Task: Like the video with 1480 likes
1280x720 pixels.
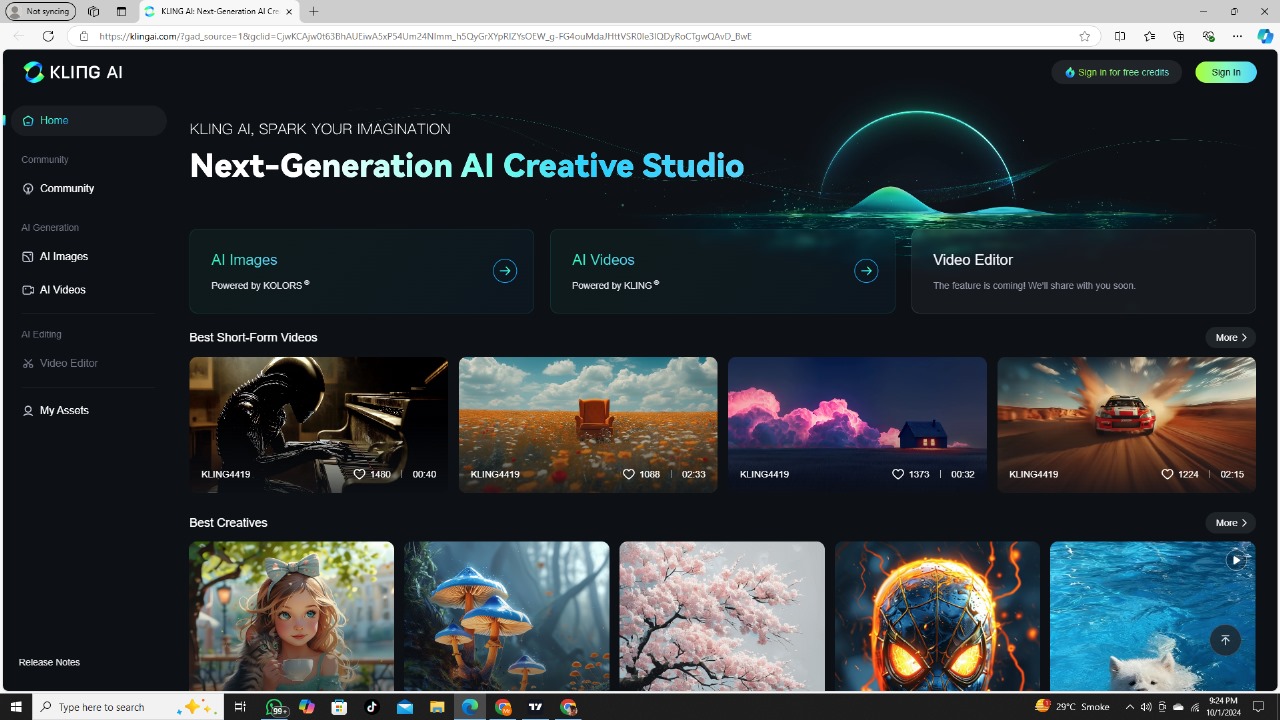Action: point(359,474)
